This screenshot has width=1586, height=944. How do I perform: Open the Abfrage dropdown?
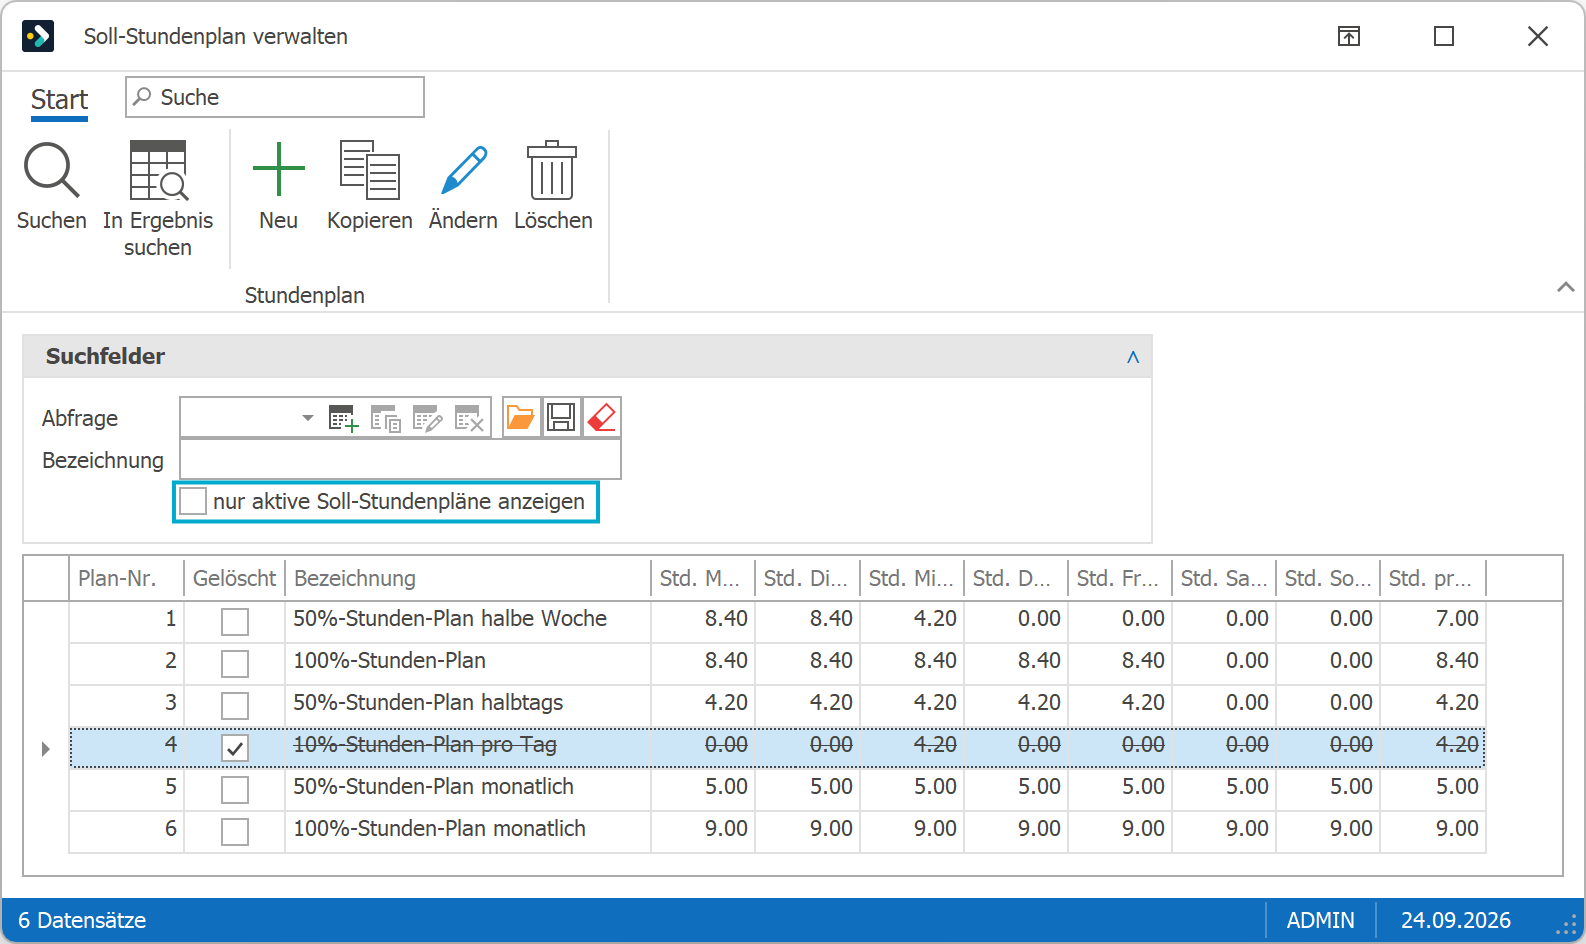coord(307,418)
